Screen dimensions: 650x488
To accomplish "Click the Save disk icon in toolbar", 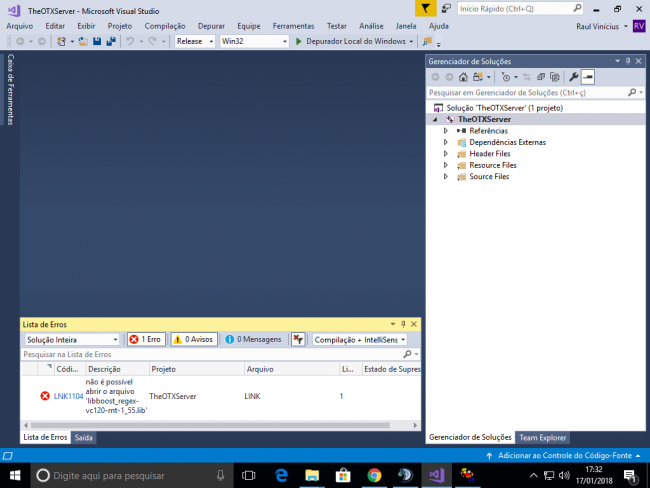I will 97,41.
